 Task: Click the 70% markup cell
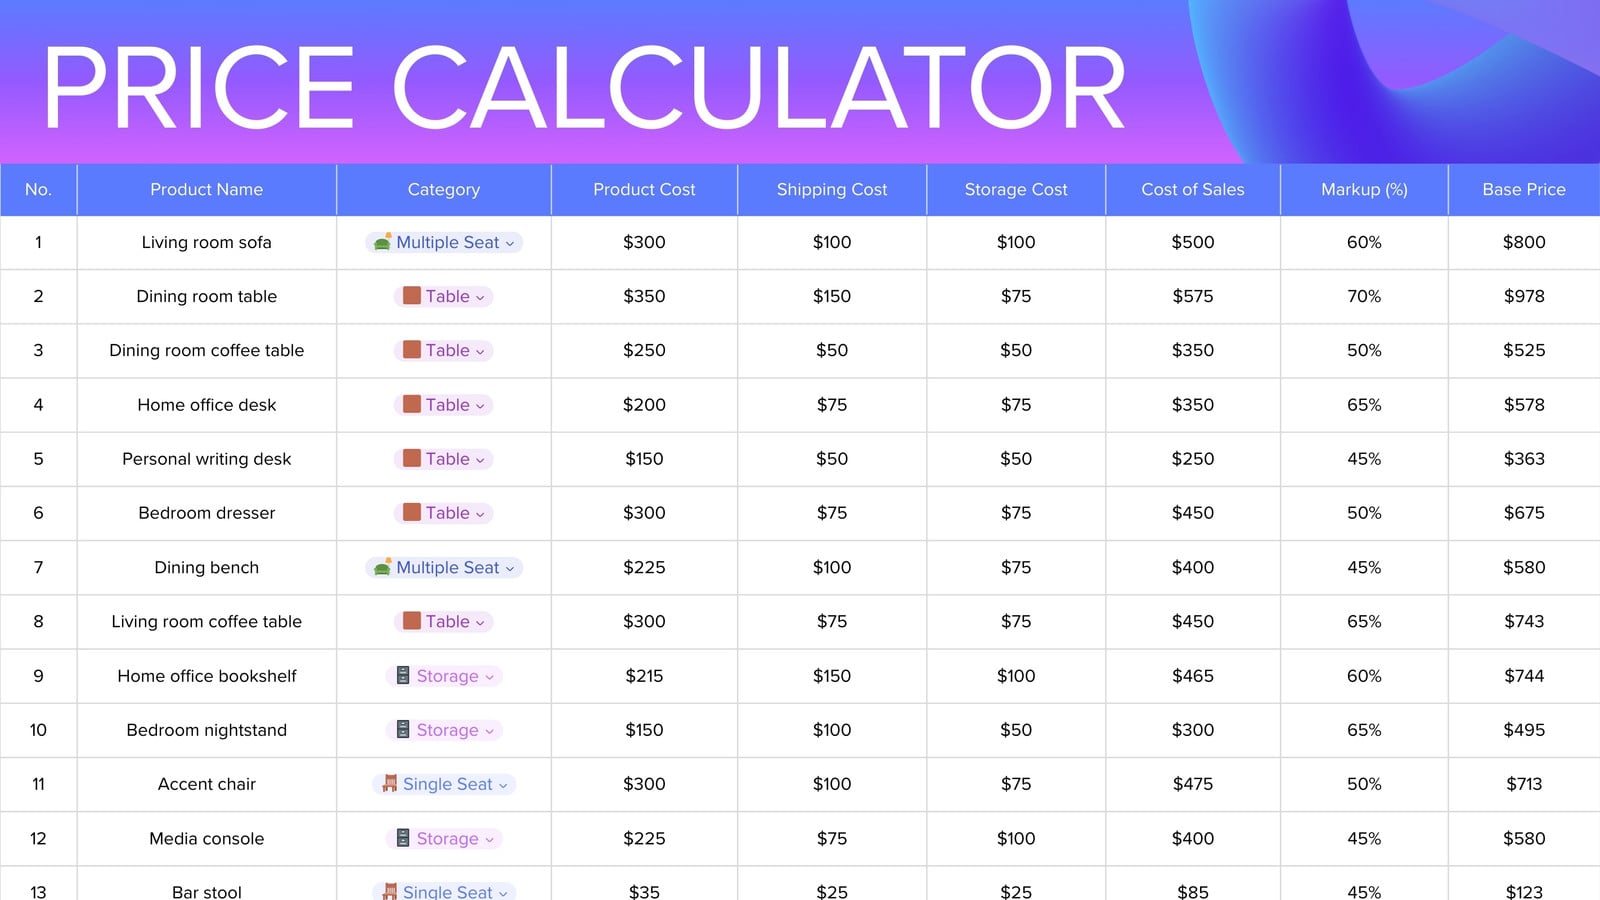tap(1364, 296)
